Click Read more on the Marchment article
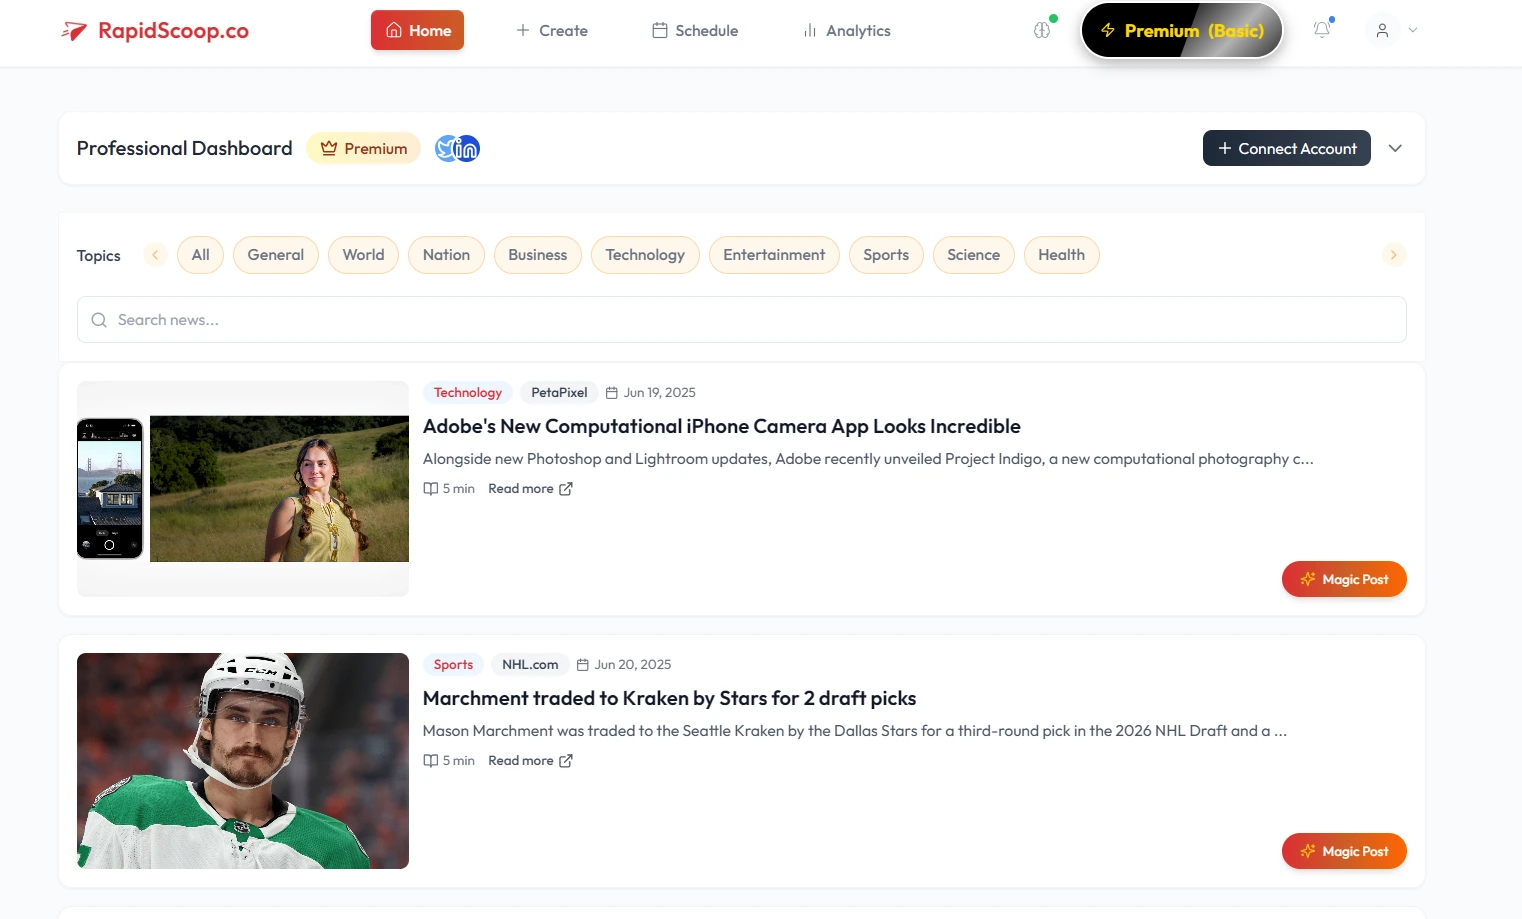 click(x=530, y=761)
